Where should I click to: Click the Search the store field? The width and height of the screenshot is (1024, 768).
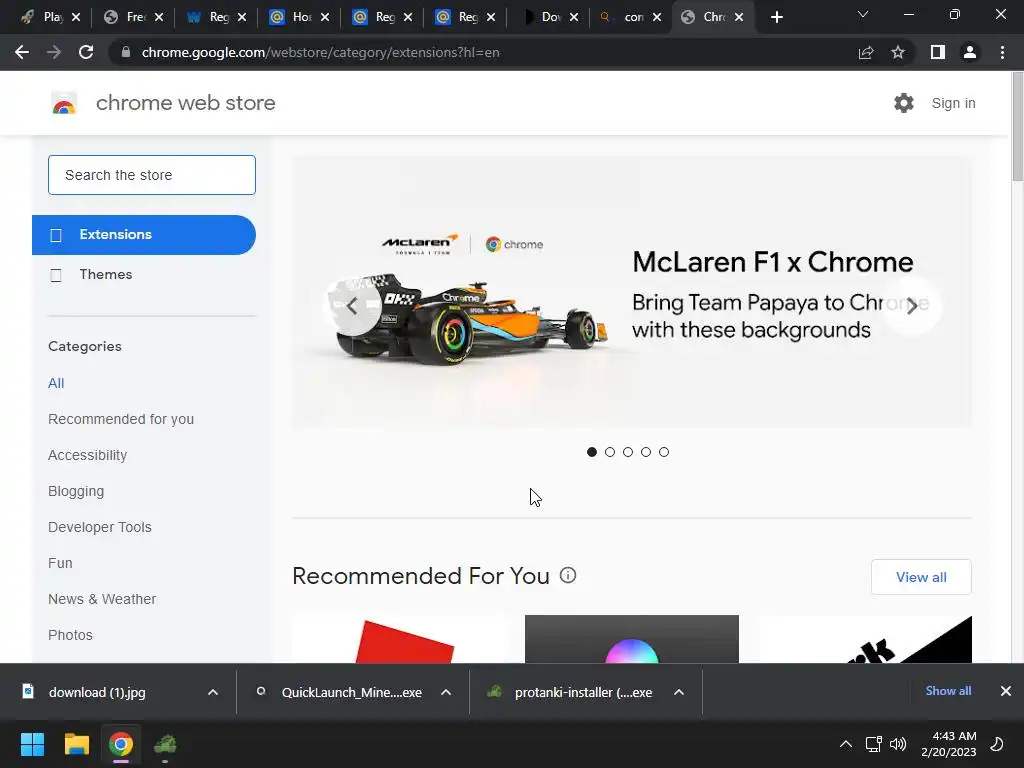click(152, 175)
